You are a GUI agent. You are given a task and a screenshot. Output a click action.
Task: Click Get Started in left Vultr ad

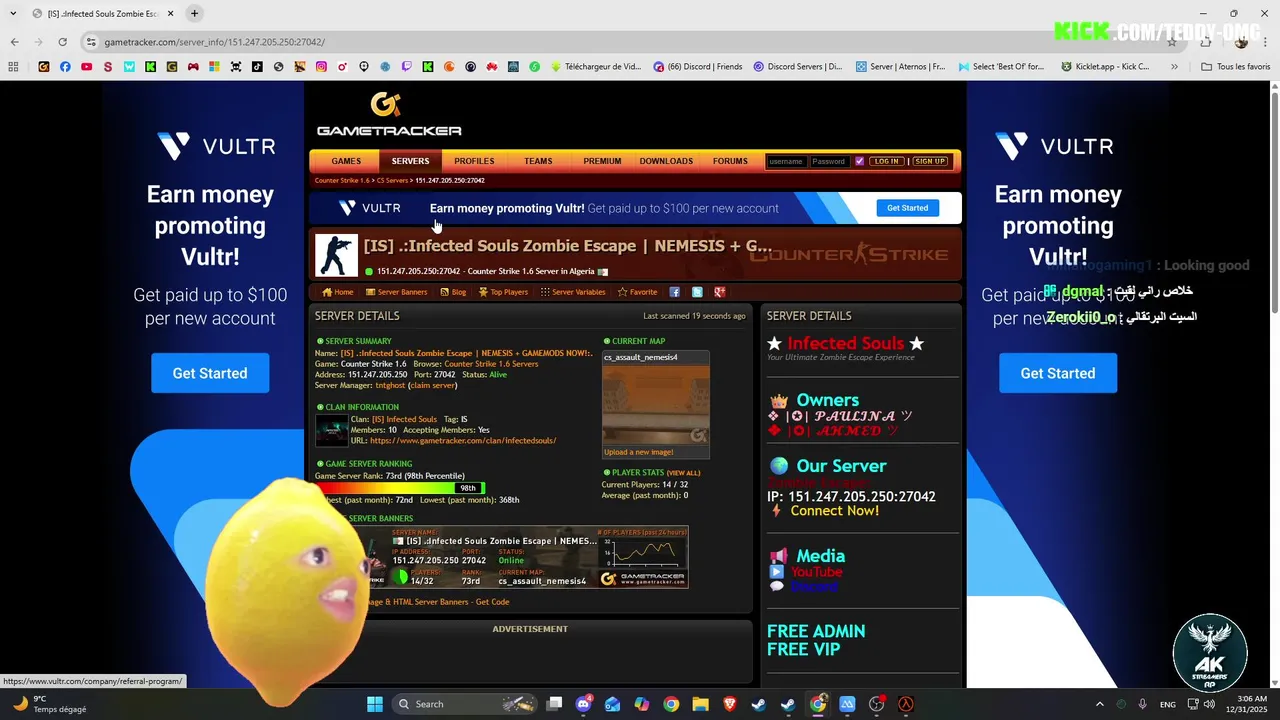[x=210, y=373]
